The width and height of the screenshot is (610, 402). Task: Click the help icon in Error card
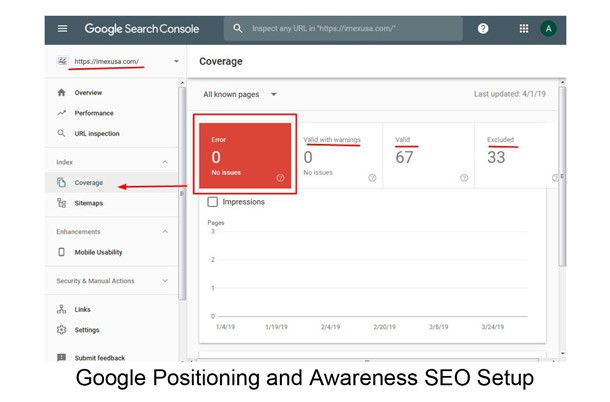[280, 178]
